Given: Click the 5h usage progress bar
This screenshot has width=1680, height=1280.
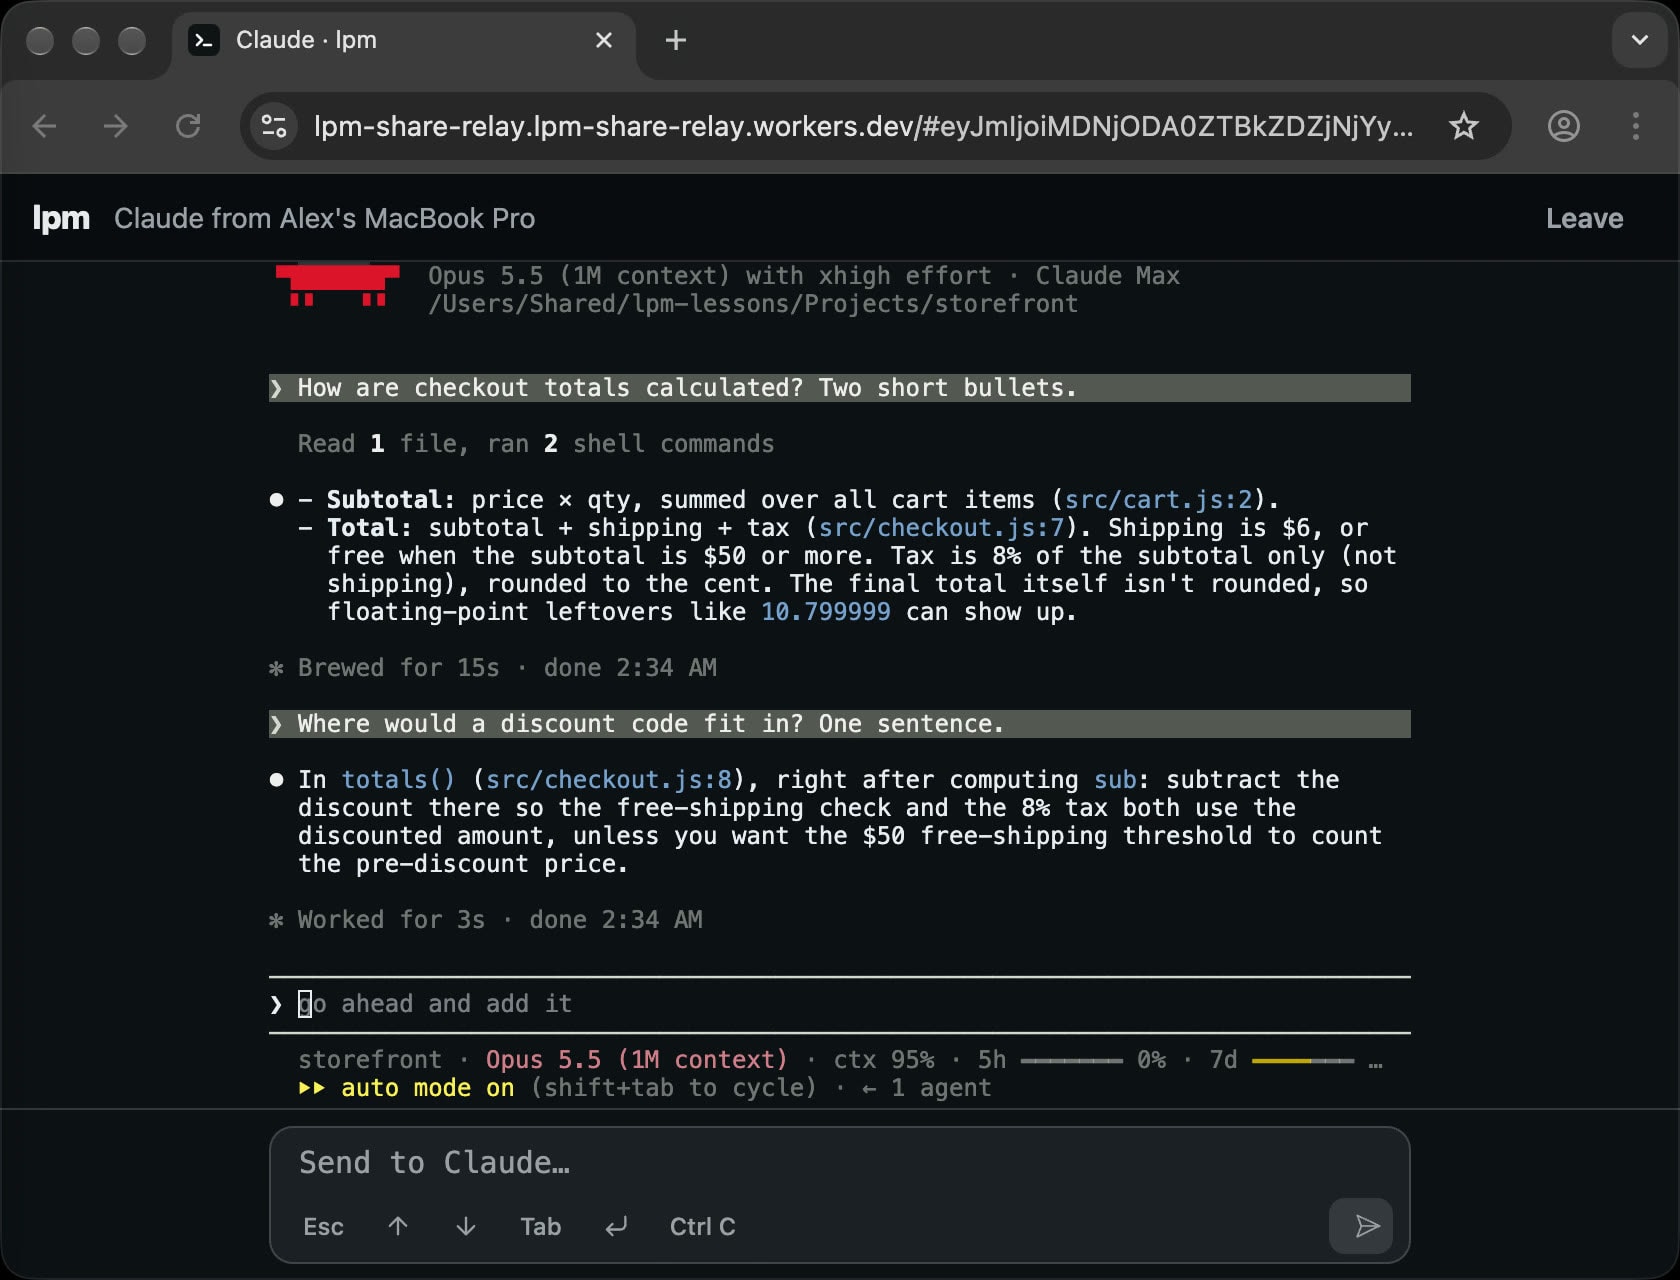Looking at the screenshot, I should [x=1072, y=1060].
